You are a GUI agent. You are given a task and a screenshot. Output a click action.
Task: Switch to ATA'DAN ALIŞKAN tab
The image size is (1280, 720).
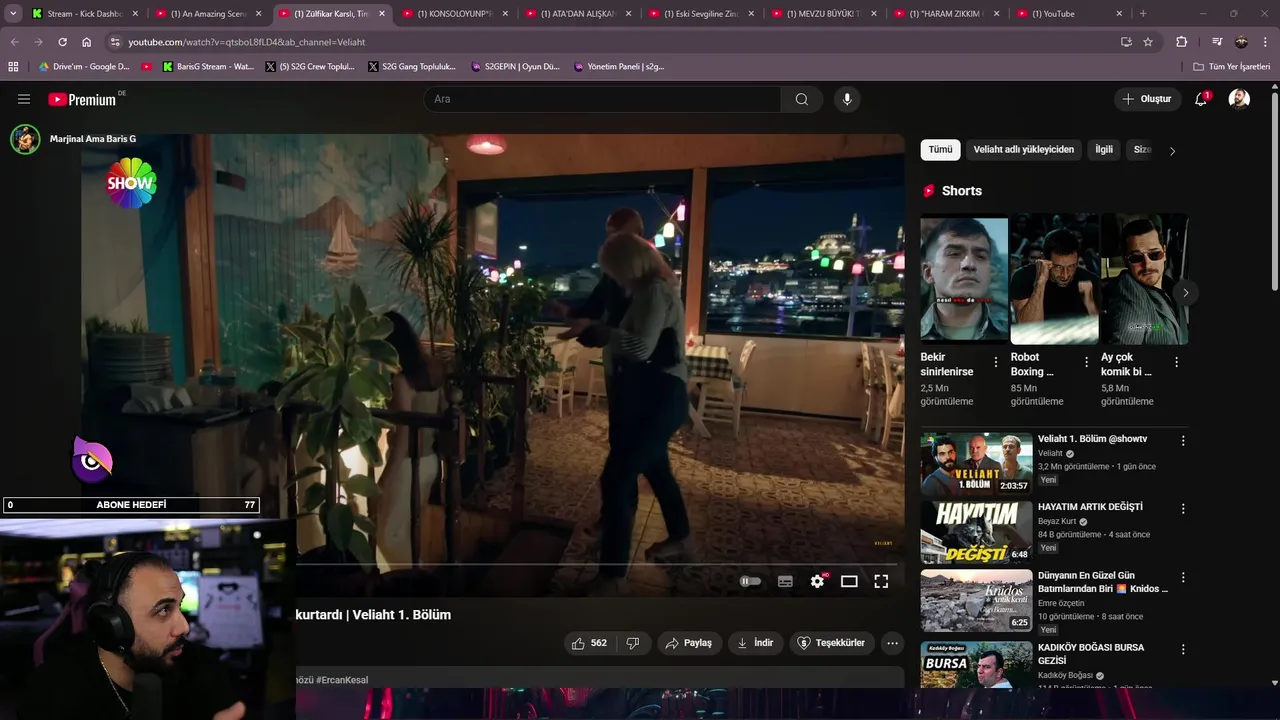pyautogui.click(x=578, y=14)
